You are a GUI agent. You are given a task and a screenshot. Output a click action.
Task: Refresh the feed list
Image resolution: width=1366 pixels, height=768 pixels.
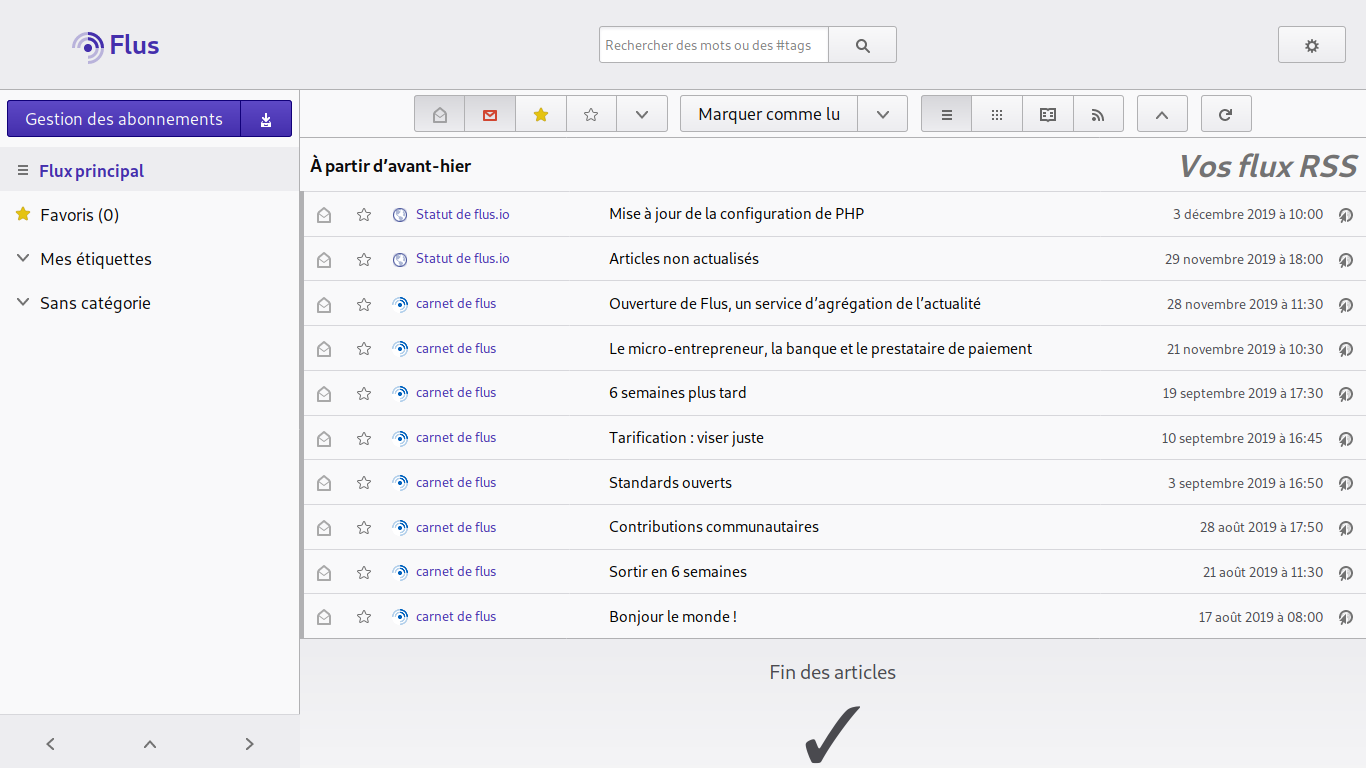click(x=1226, y=113)
